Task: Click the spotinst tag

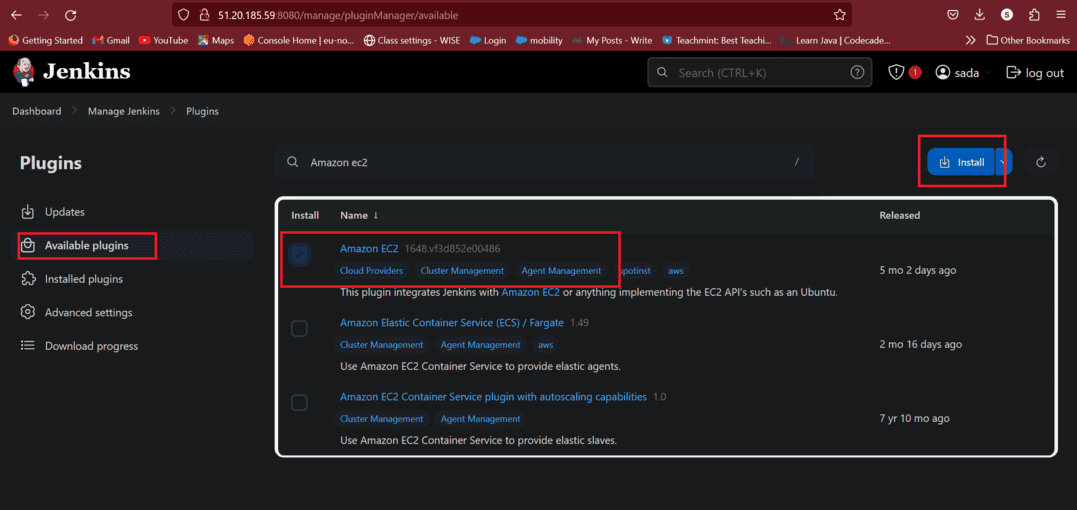Action: tap(635, 270)
